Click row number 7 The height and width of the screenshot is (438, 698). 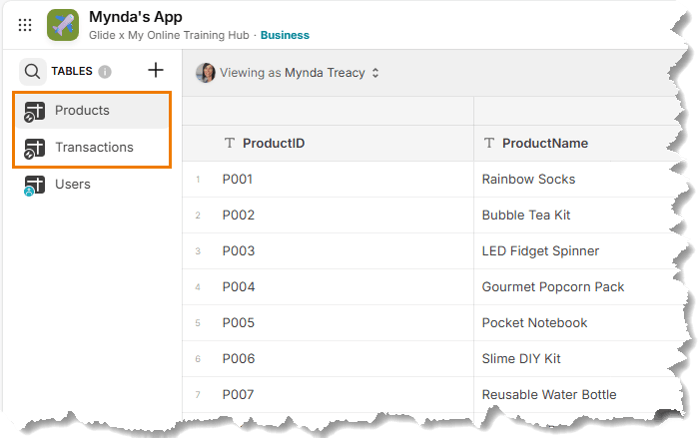(198, 395)
